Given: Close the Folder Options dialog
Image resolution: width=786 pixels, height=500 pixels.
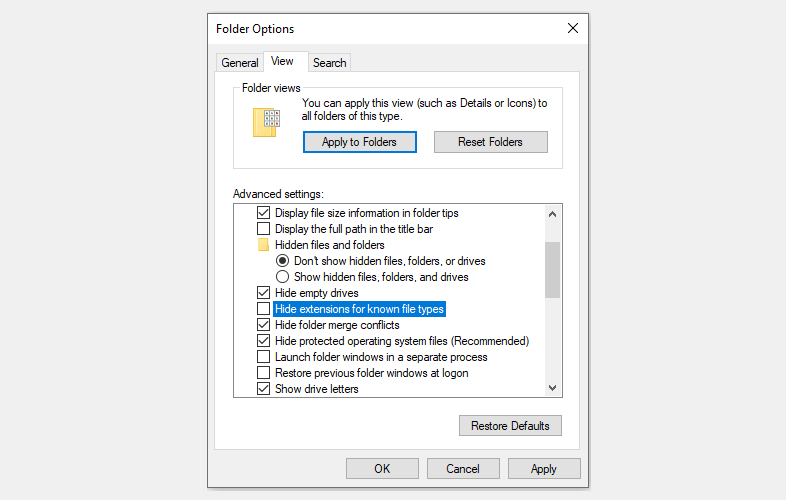Looking at the screenshot, I should (573, 28).
